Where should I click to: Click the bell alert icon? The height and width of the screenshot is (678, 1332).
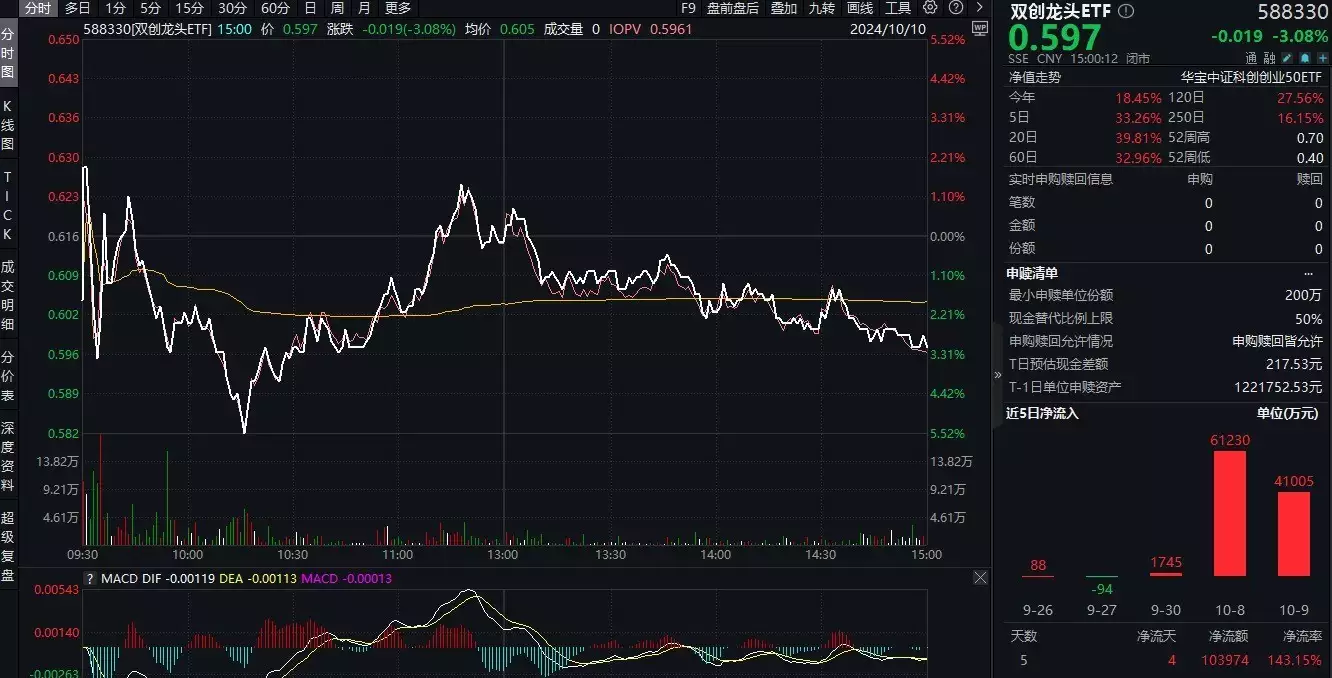[x=1306, y=58]
